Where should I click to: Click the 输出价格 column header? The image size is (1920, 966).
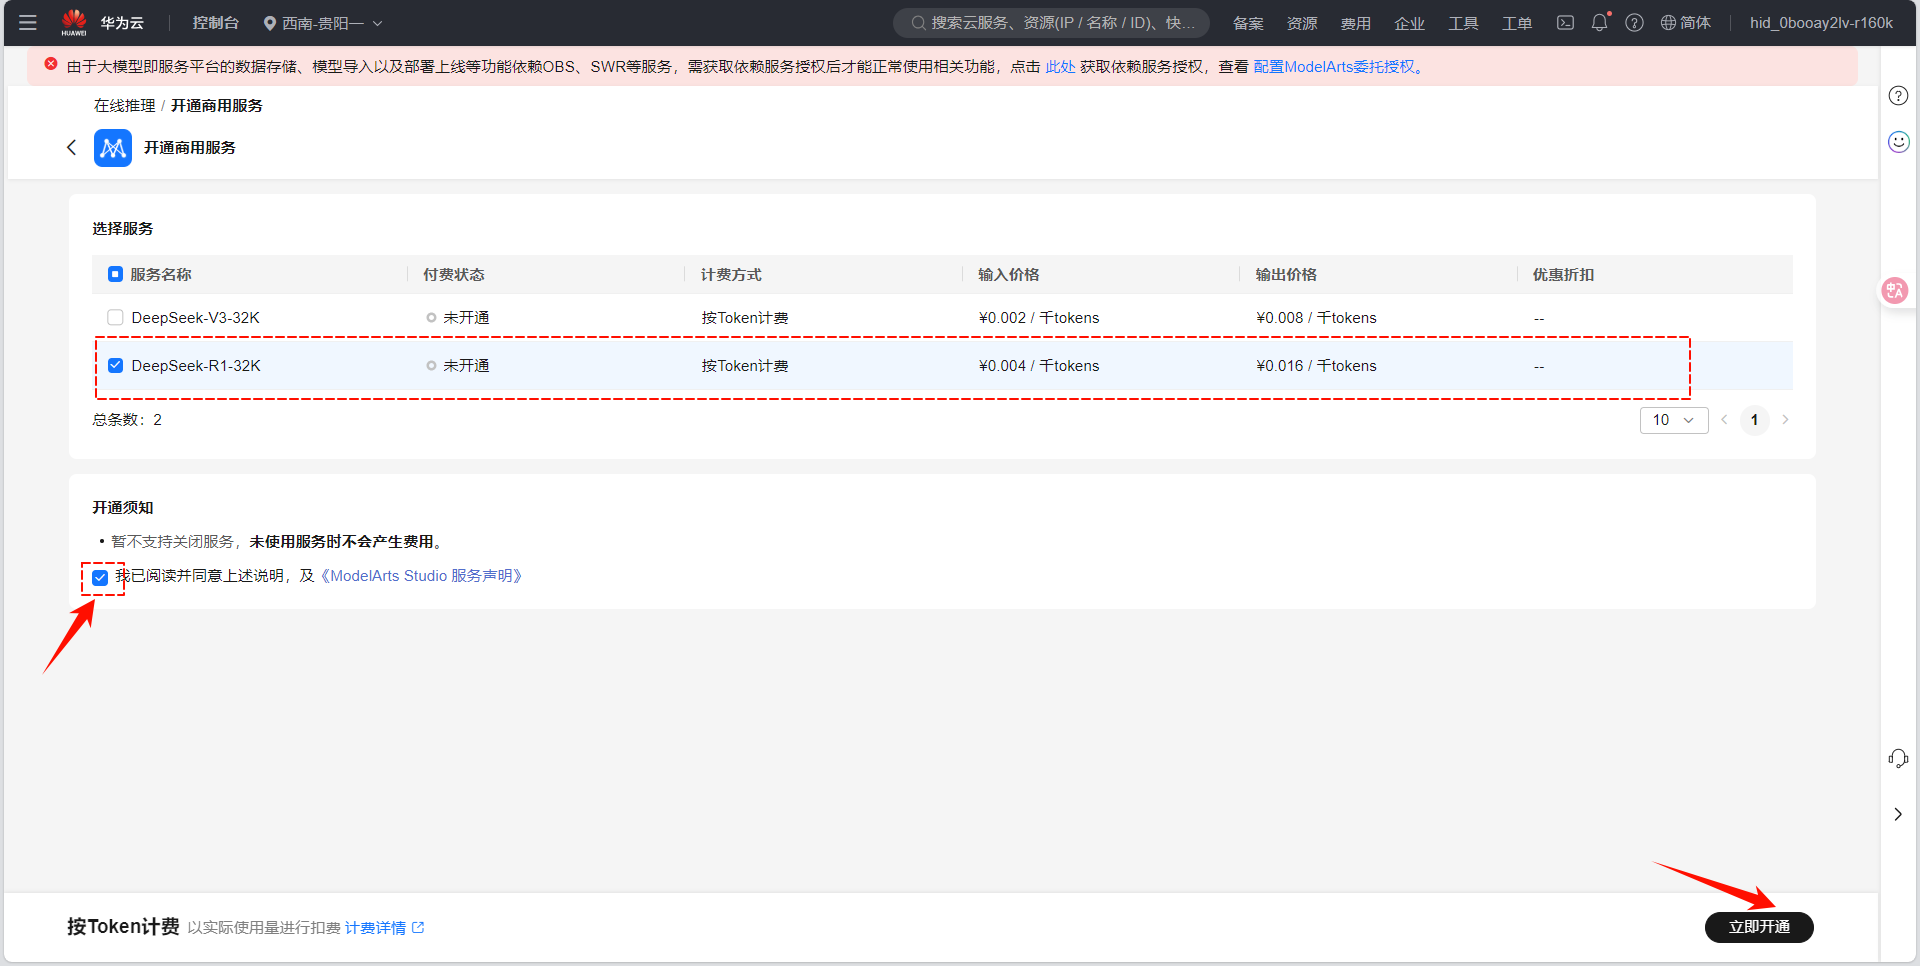point(1286,274)
